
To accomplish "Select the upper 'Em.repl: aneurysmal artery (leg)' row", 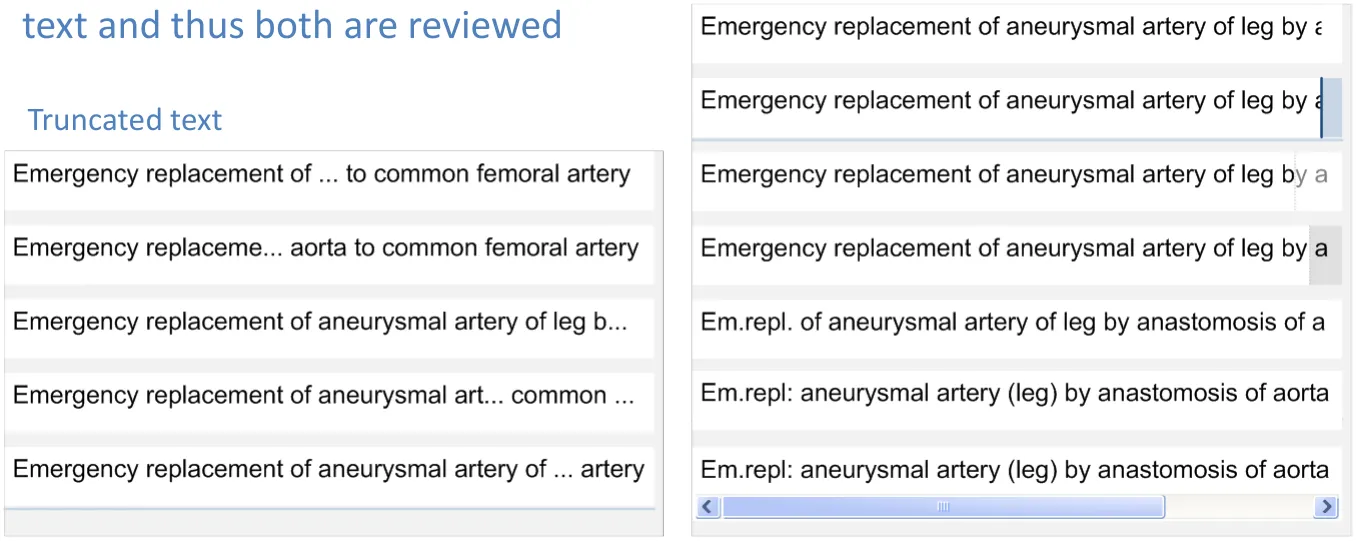I will click(x=1014, y=395).
